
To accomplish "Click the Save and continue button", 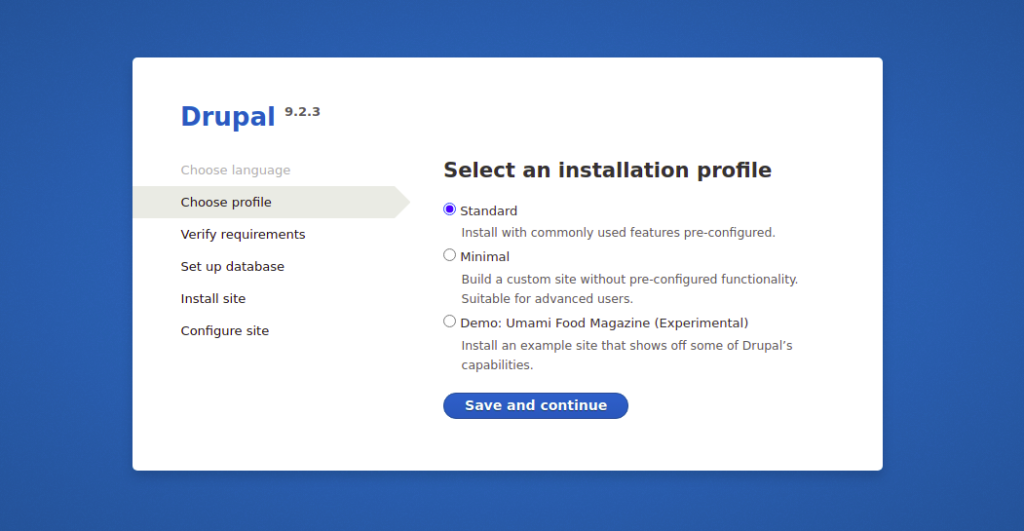I will (x=536, y=406).
